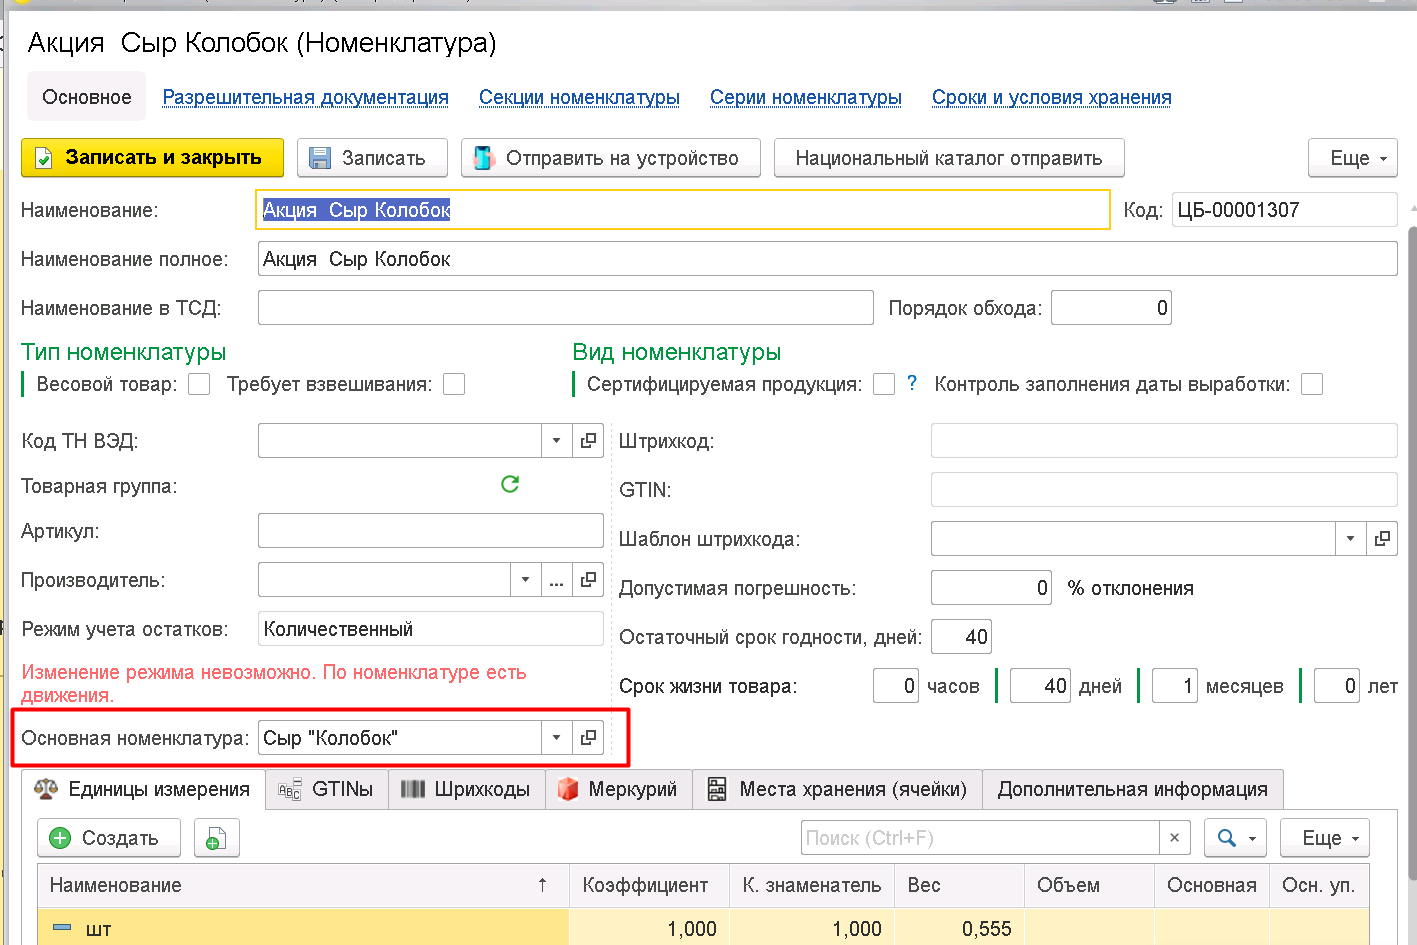Check the Сертифицируемая продукция checkbox
1417x945 pixels.
point(884,385)
